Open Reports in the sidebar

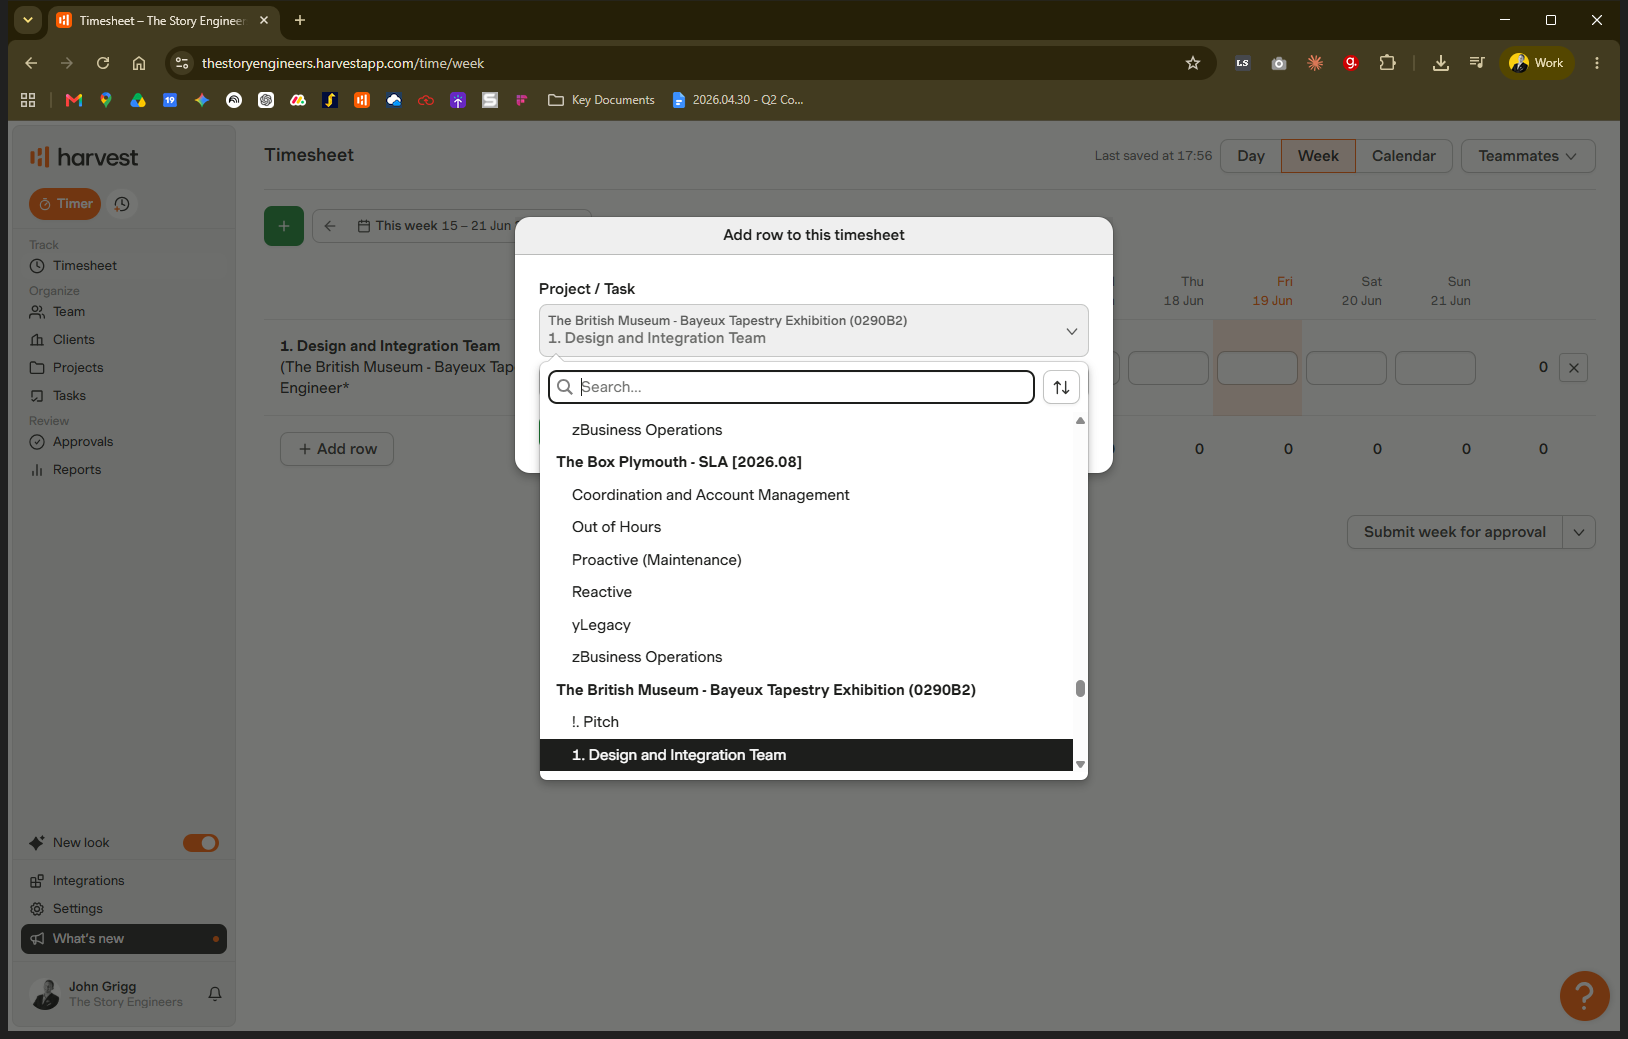click(76, 470)
